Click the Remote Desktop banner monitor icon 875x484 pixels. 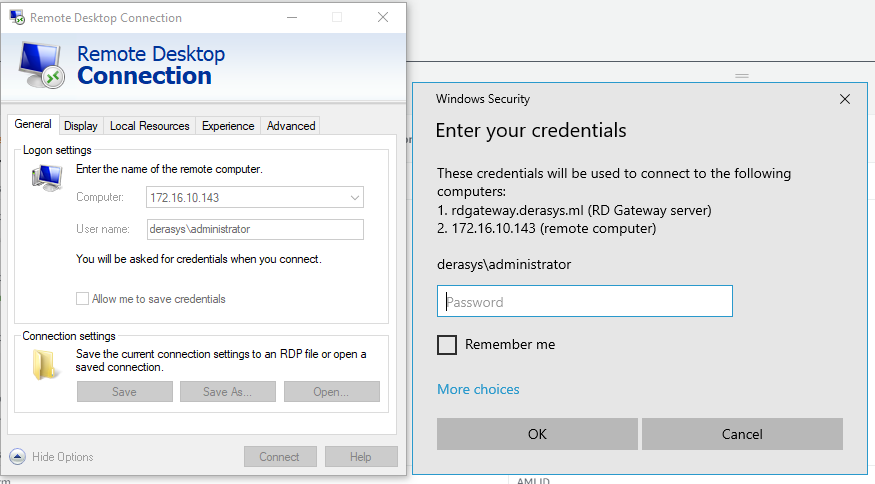pyautogui.click(x=41, y=65)
